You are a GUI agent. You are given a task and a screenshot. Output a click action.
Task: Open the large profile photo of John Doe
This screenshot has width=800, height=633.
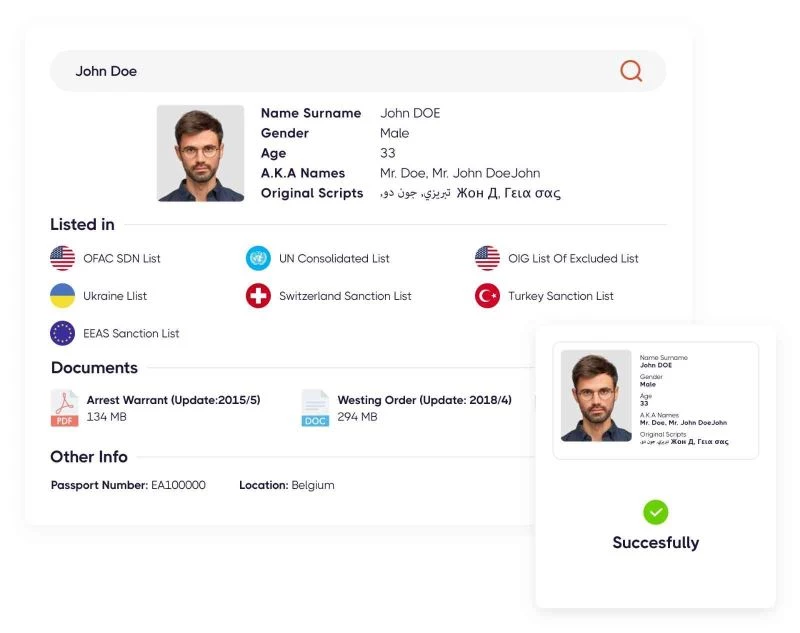coord(200,153)
